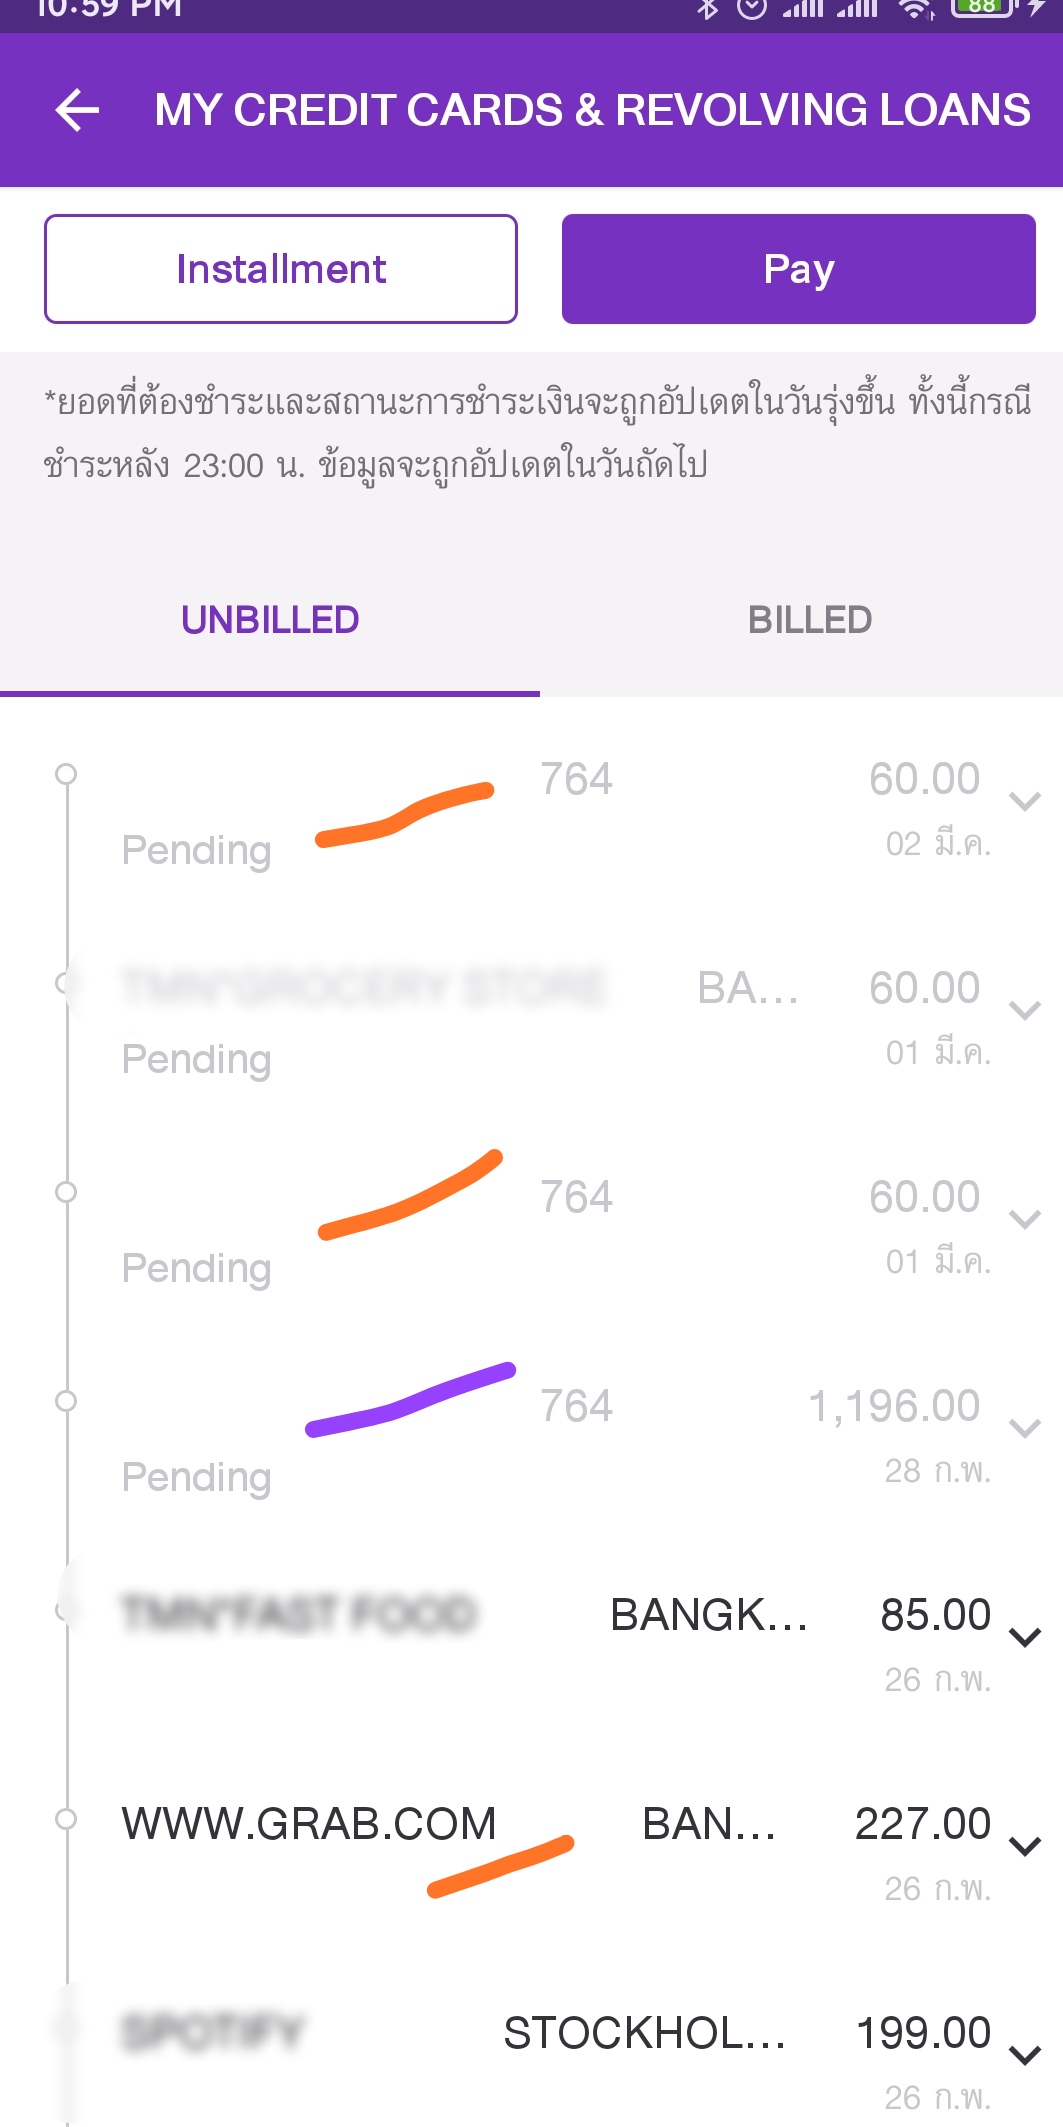Click timeline circle of the 02 มี.ค. transaction

pyautogui.click(x=66, y=774)
